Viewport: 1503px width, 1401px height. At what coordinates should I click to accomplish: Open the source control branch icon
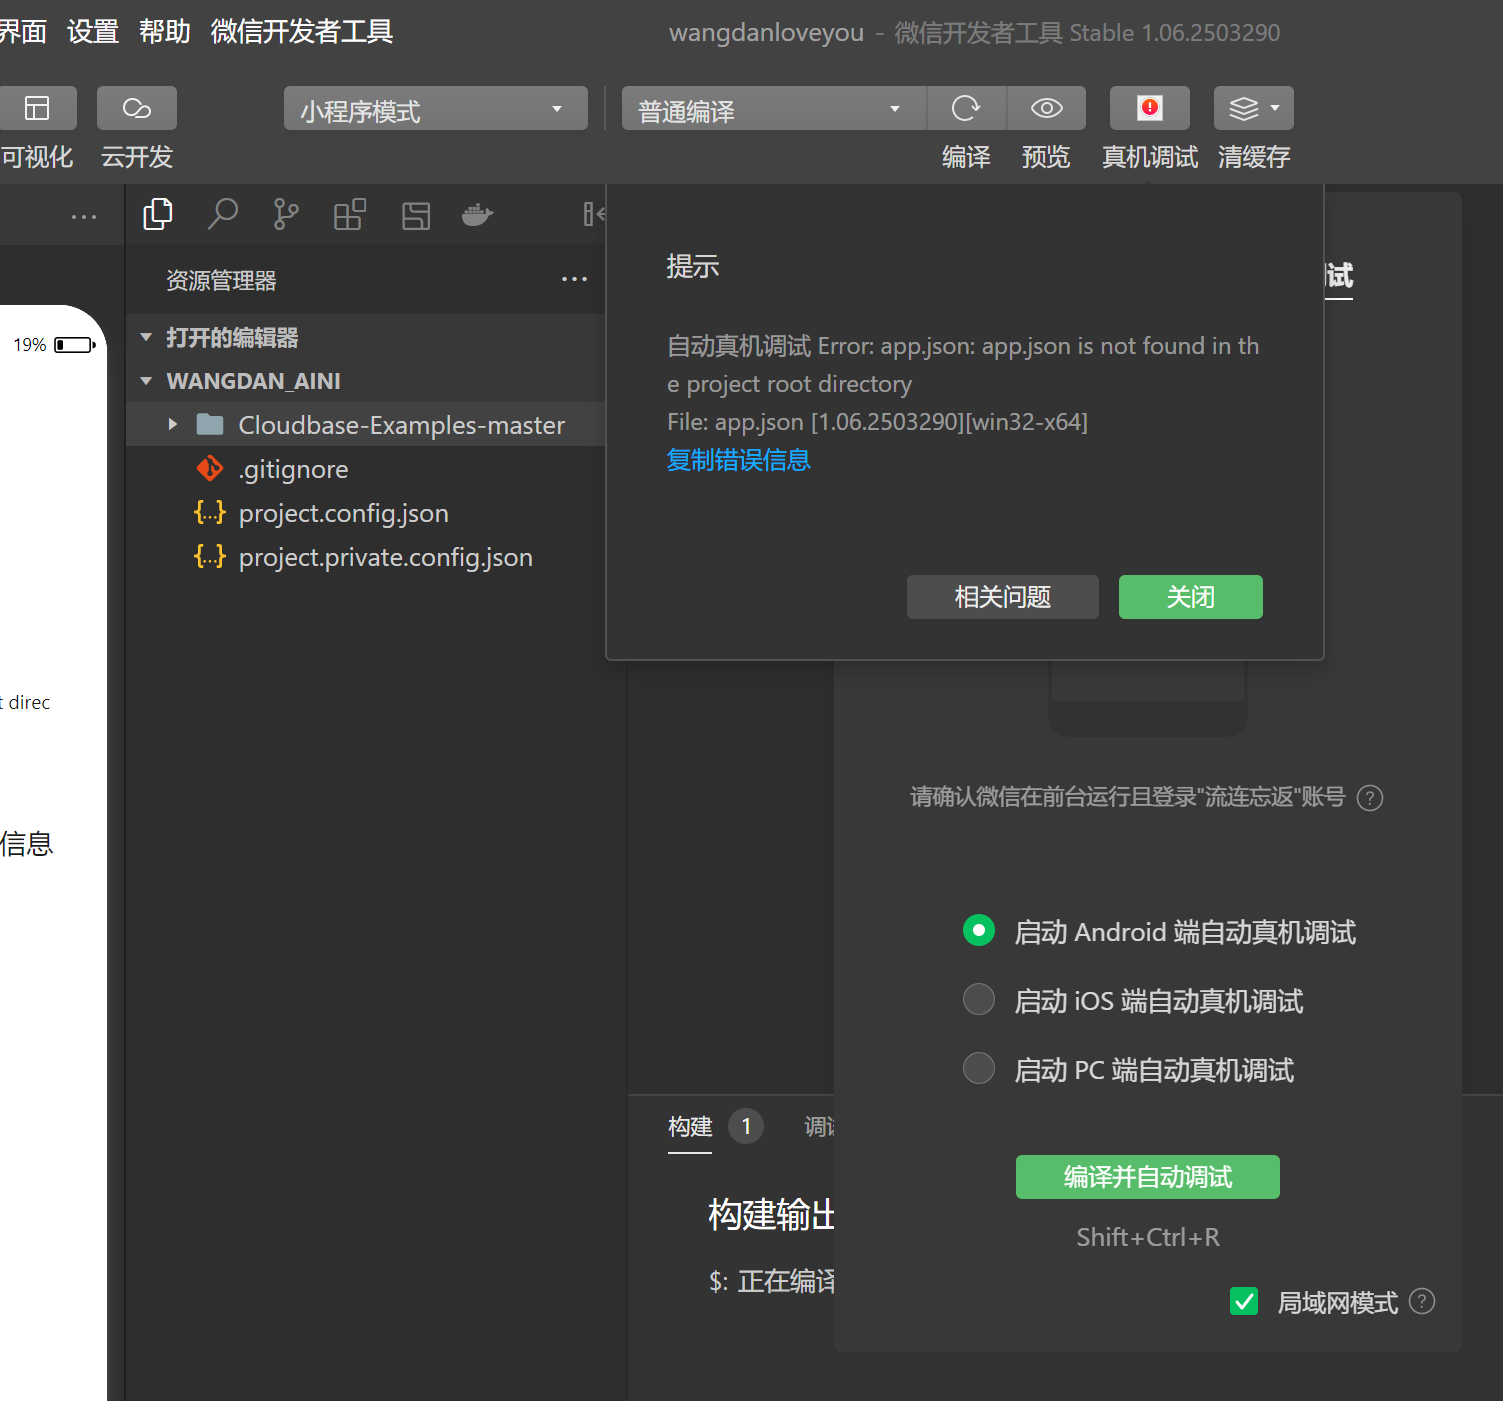point(286,214)
